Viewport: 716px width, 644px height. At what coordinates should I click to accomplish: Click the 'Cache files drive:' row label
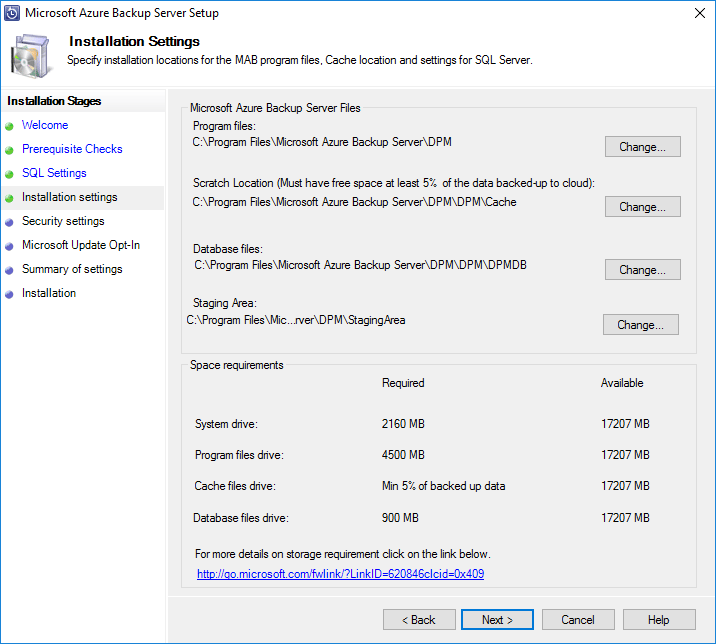[235, 486]
